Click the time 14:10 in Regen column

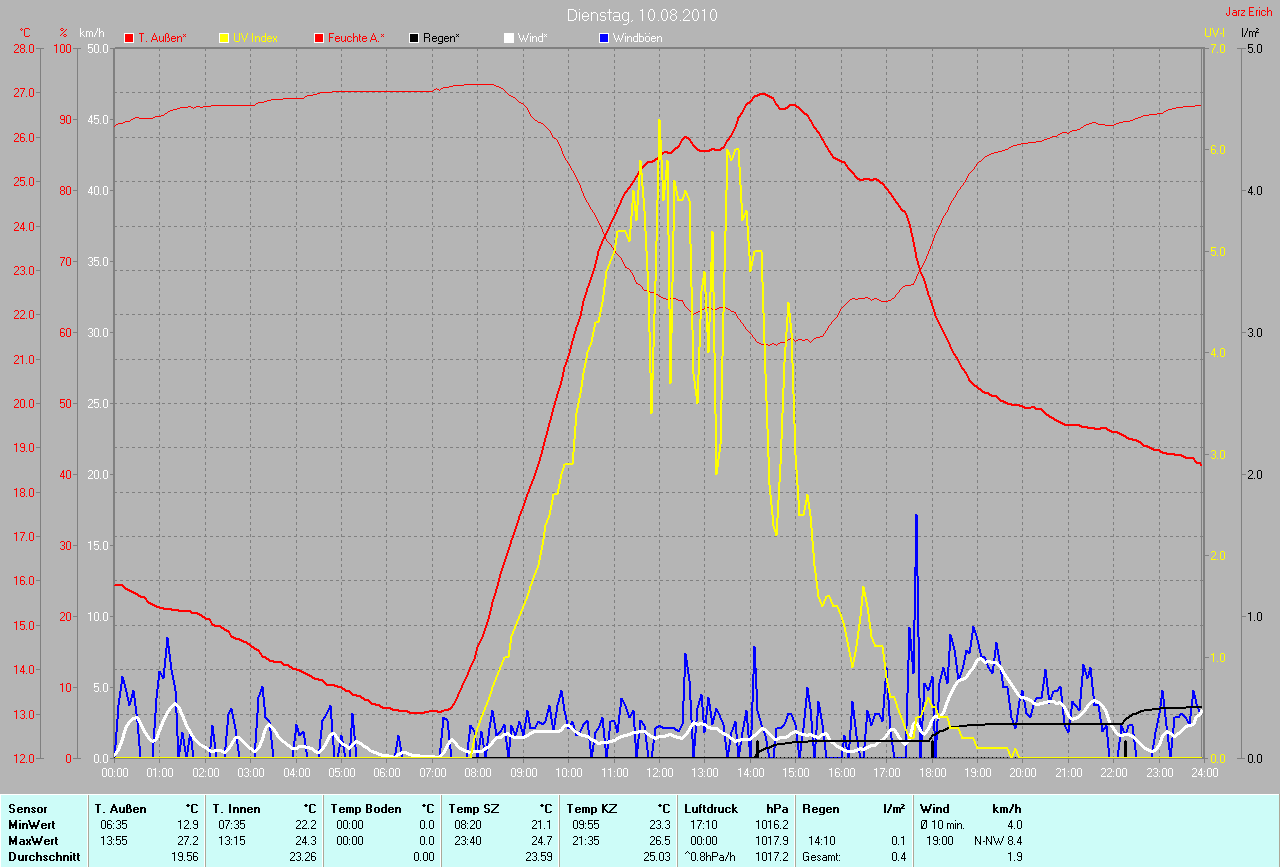point(823,841)
